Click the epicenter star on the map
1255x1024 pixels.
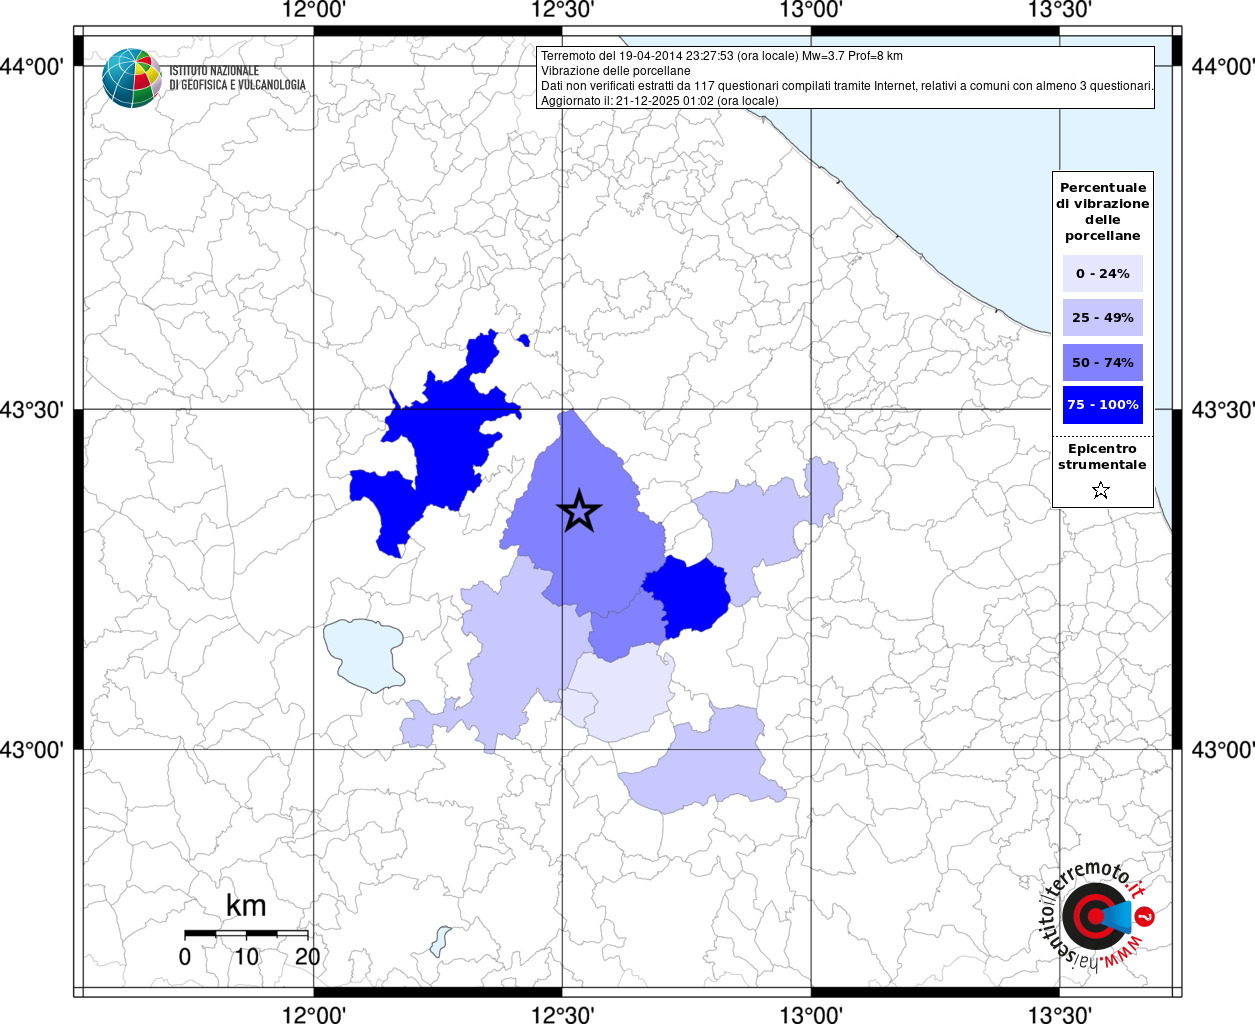point(579,511)
